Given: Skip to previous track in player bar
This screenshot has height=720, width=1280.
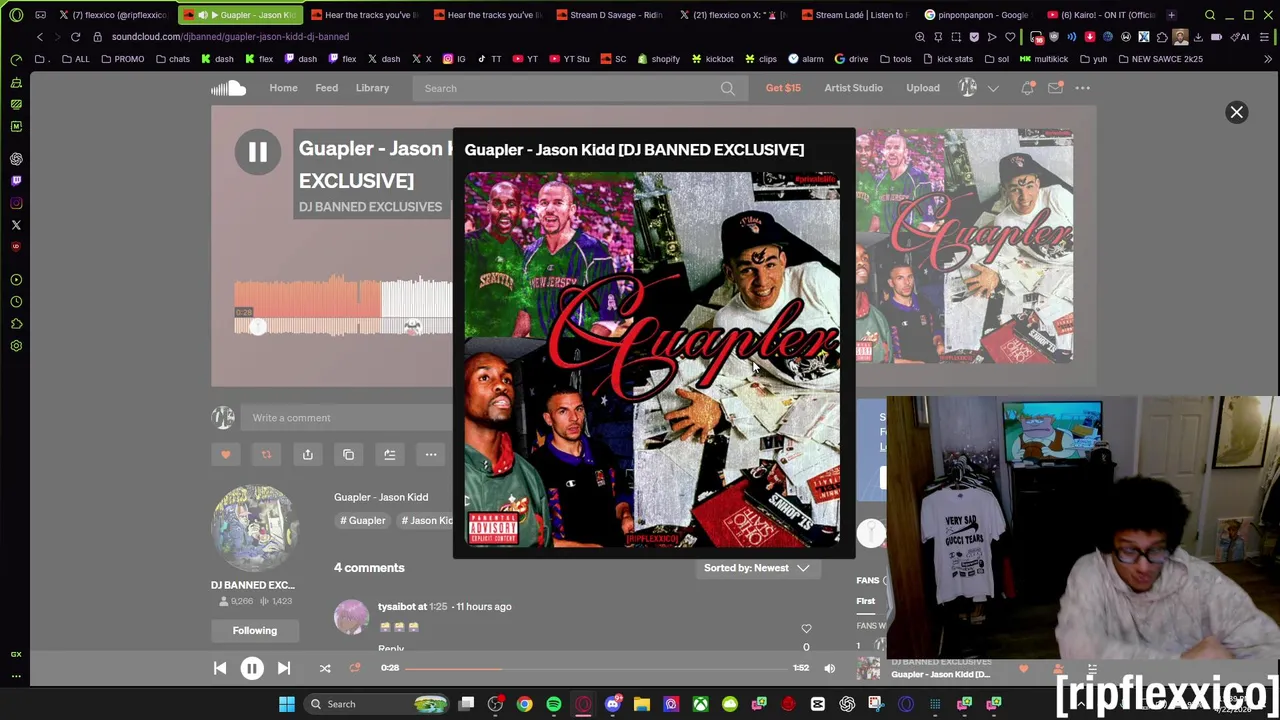Looking at the screenshot, I should pos(220,668).
